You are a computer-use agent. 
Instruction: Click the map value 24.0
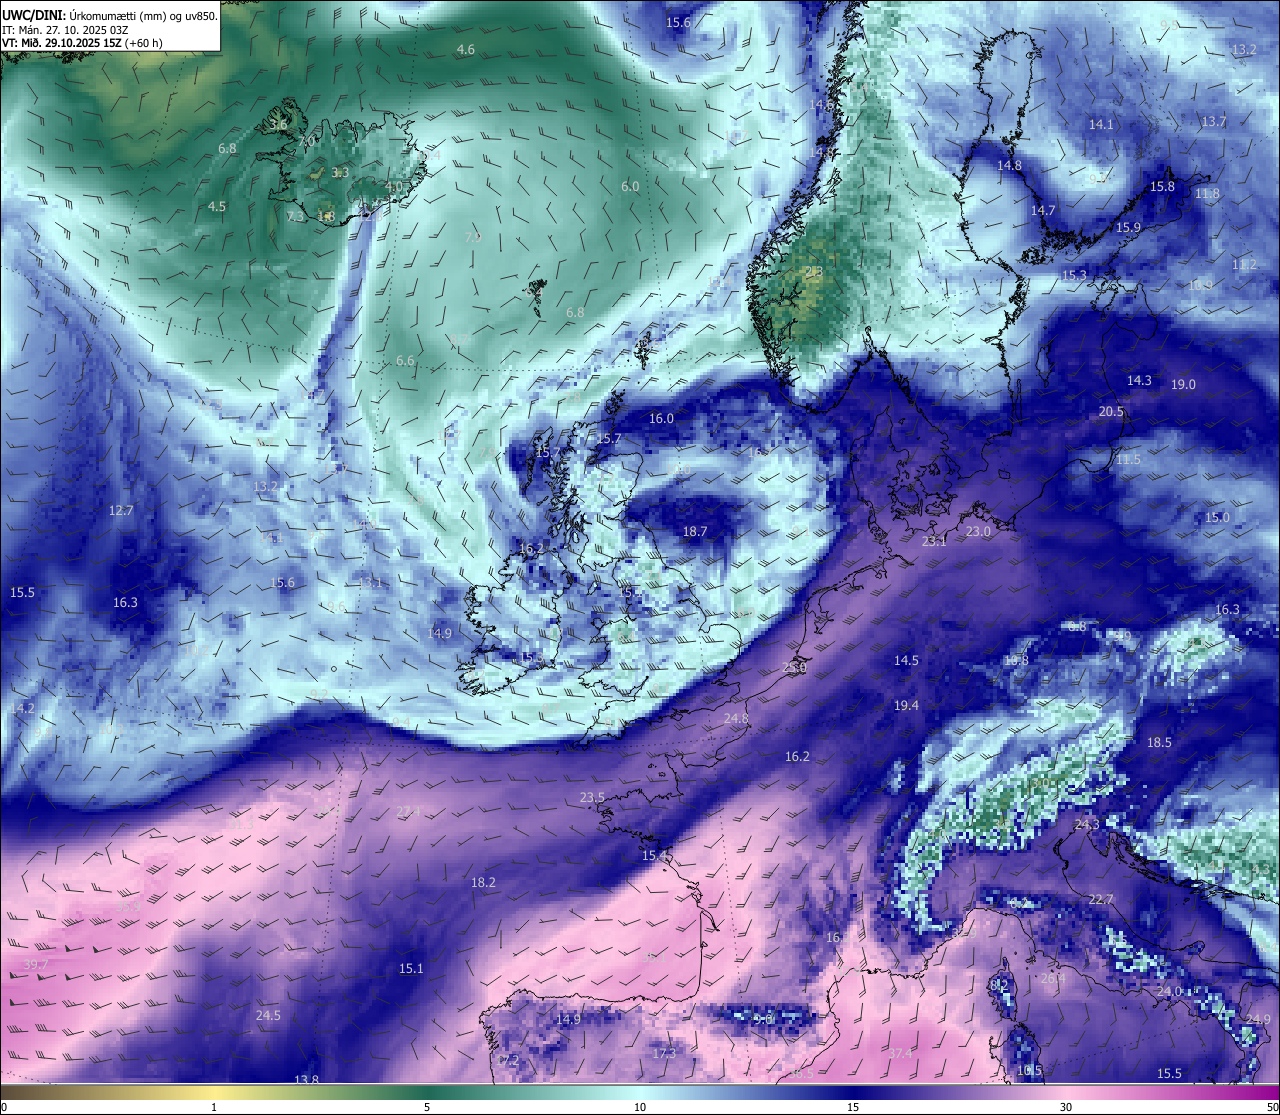1169,991
